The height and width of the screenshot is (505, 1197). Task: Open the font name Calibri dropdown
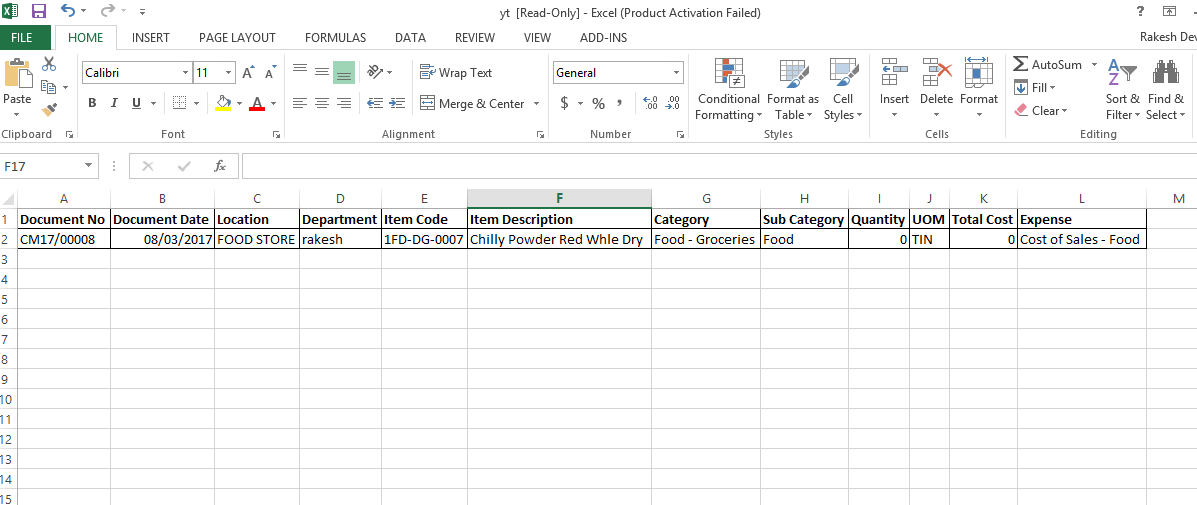[x=185, y=73]
